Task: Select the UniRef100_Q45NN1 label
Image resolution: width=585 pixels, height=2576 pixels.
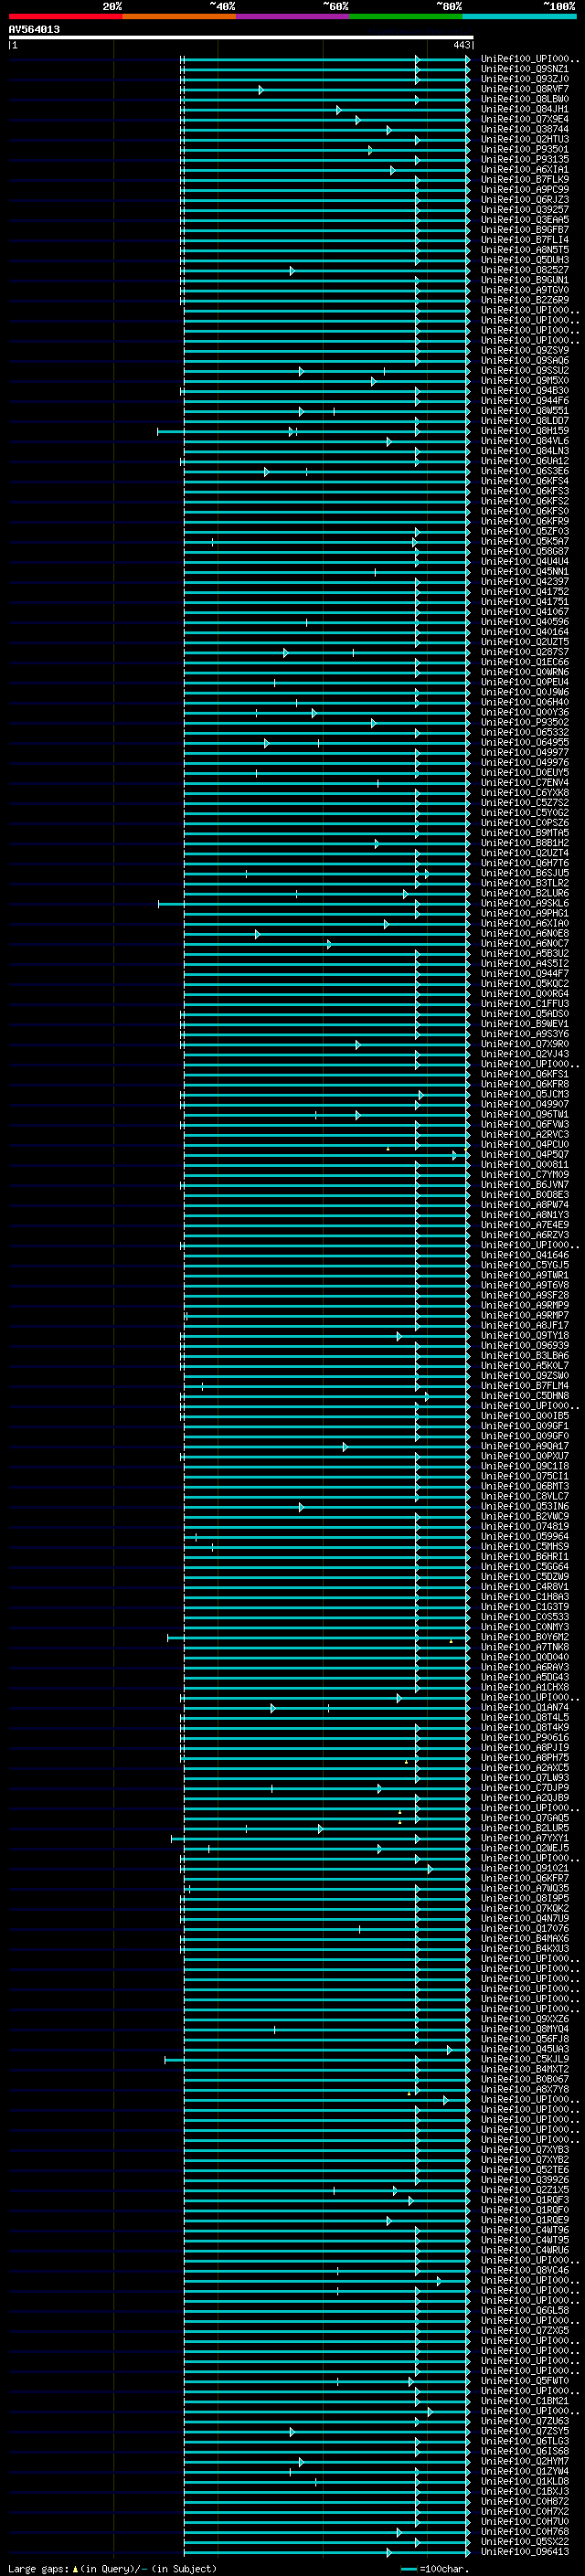Action: [x=525, y=572]
